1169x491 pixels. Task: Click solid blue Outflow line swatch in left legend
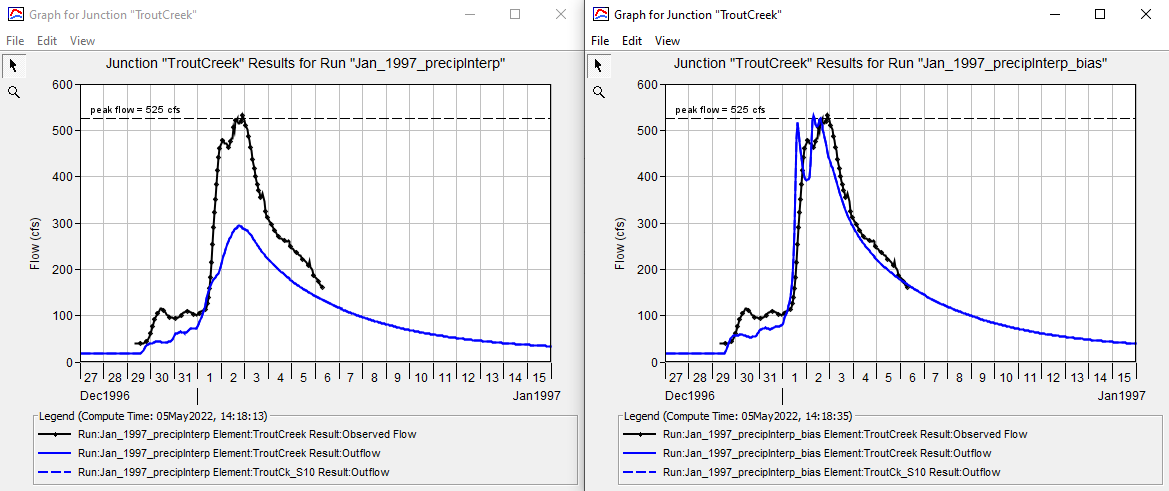[55, 452]
